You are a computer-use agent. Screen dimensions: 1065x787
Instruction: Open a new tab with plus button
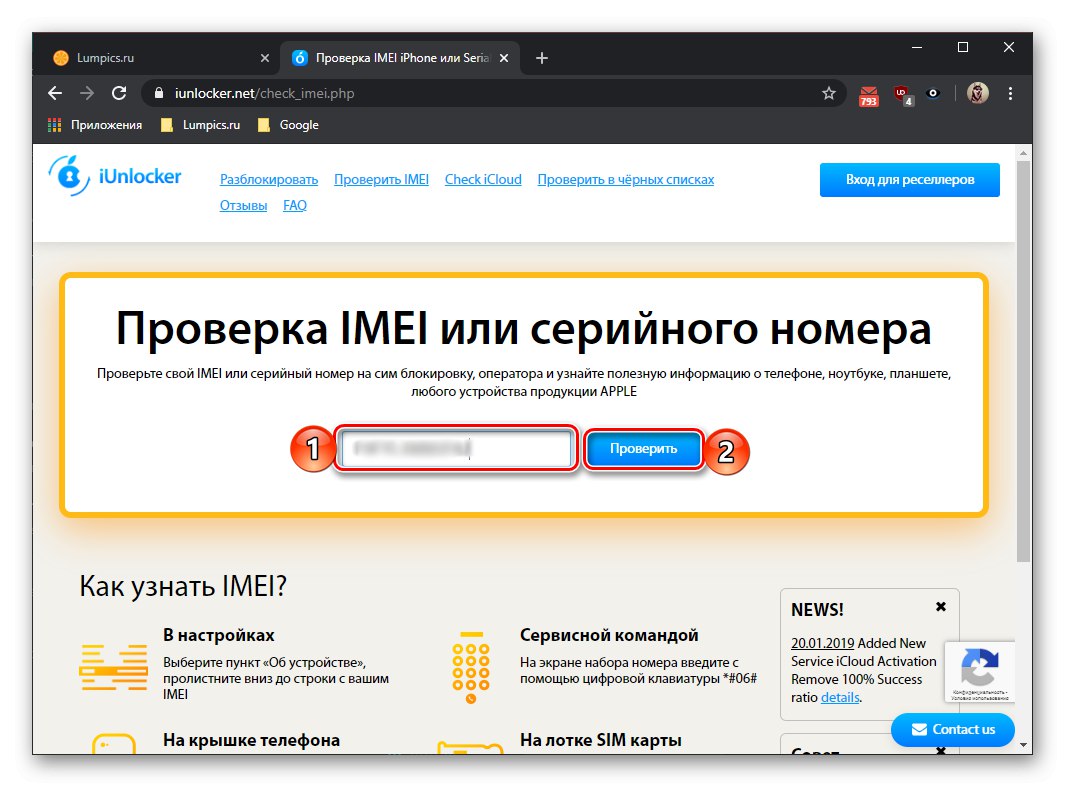541,58
